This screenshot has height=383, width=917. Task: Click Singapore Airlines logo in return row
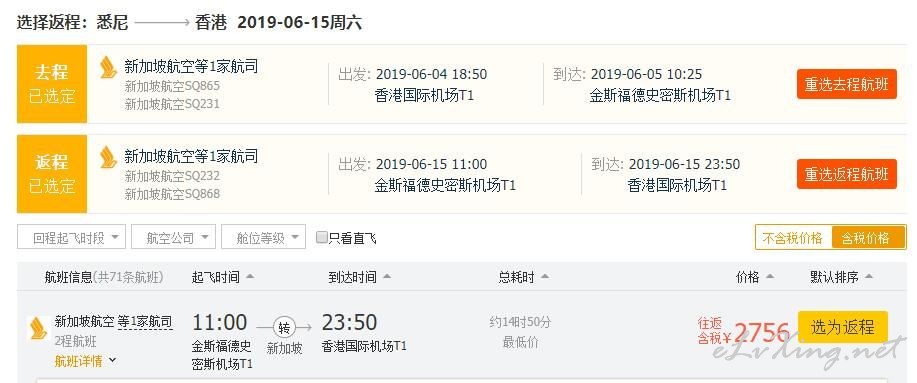tap(109, 157)
